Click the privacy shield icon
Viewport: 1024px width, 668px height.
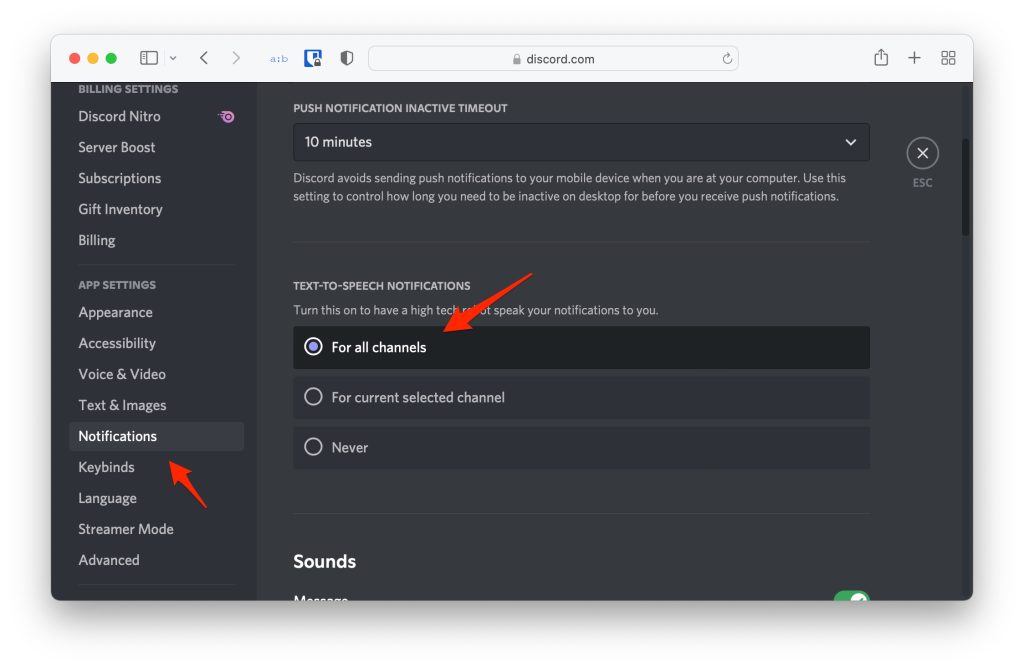347,58
